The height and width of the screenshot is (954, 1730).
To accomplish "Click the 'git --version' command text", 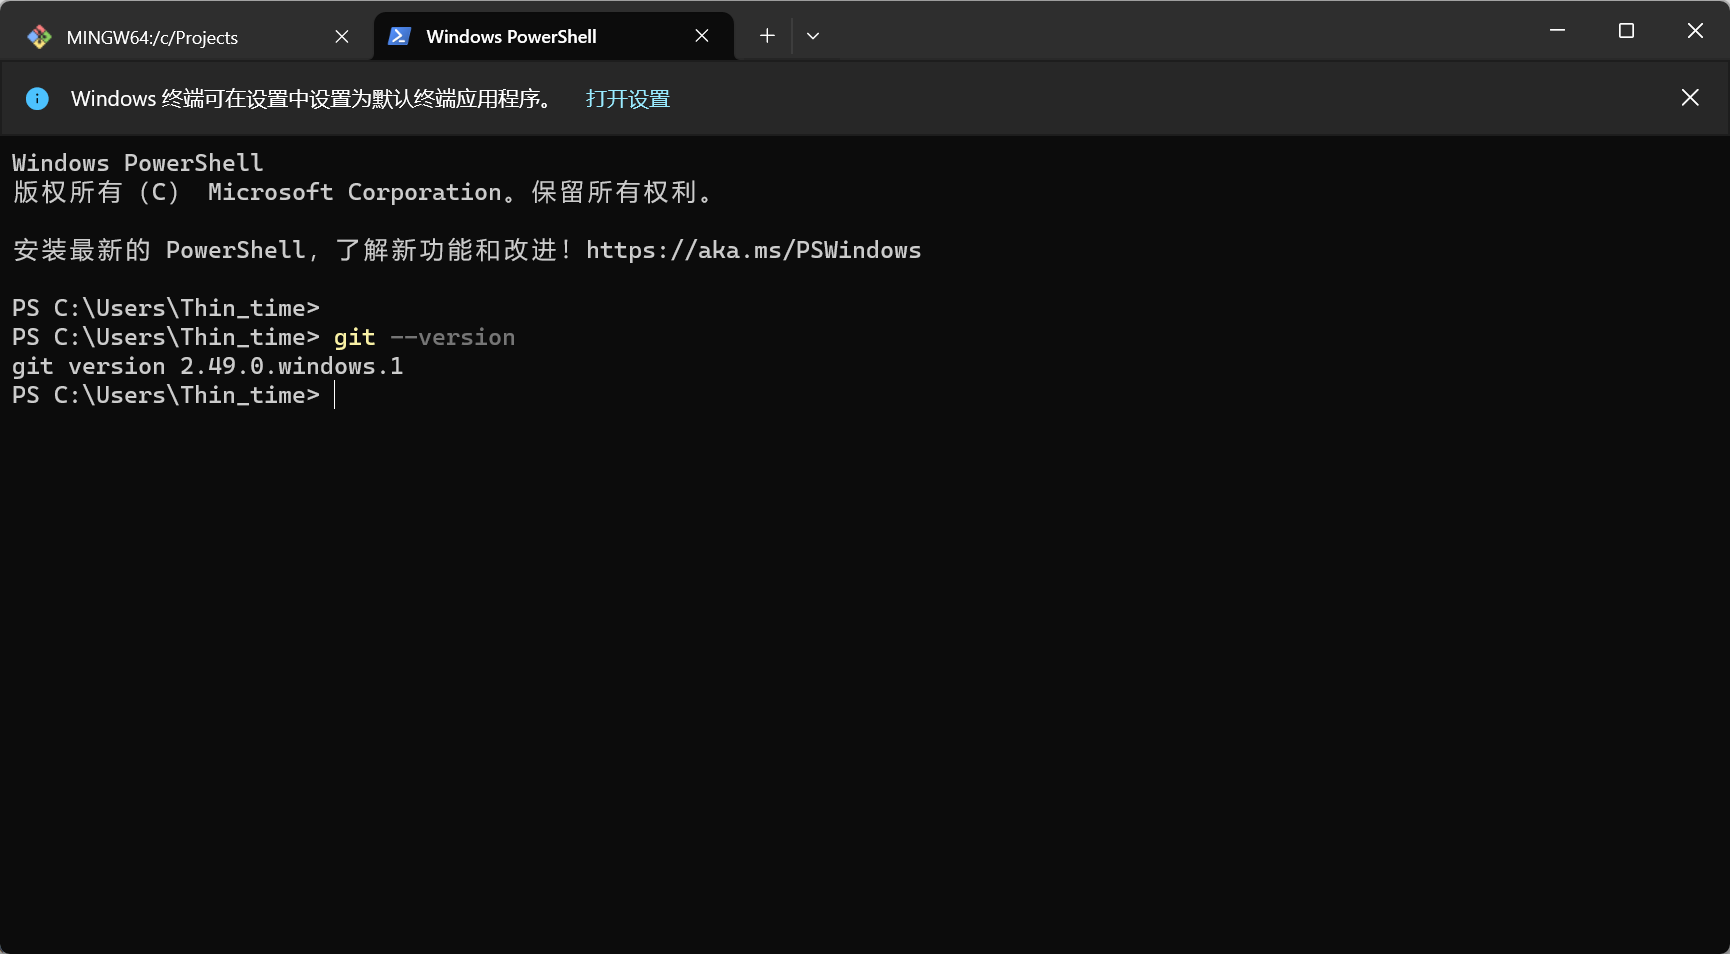I will point(425,337).
